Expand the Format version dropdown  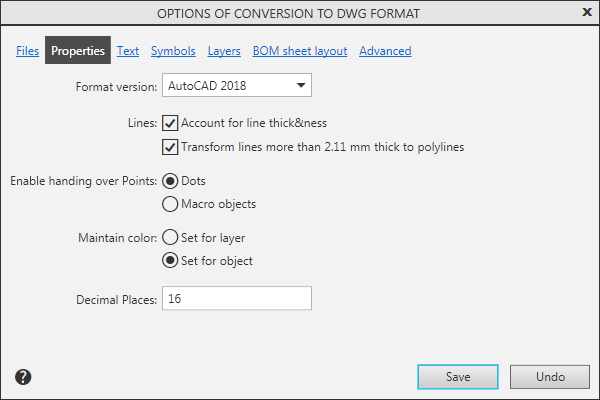click(x=236, y=86)
